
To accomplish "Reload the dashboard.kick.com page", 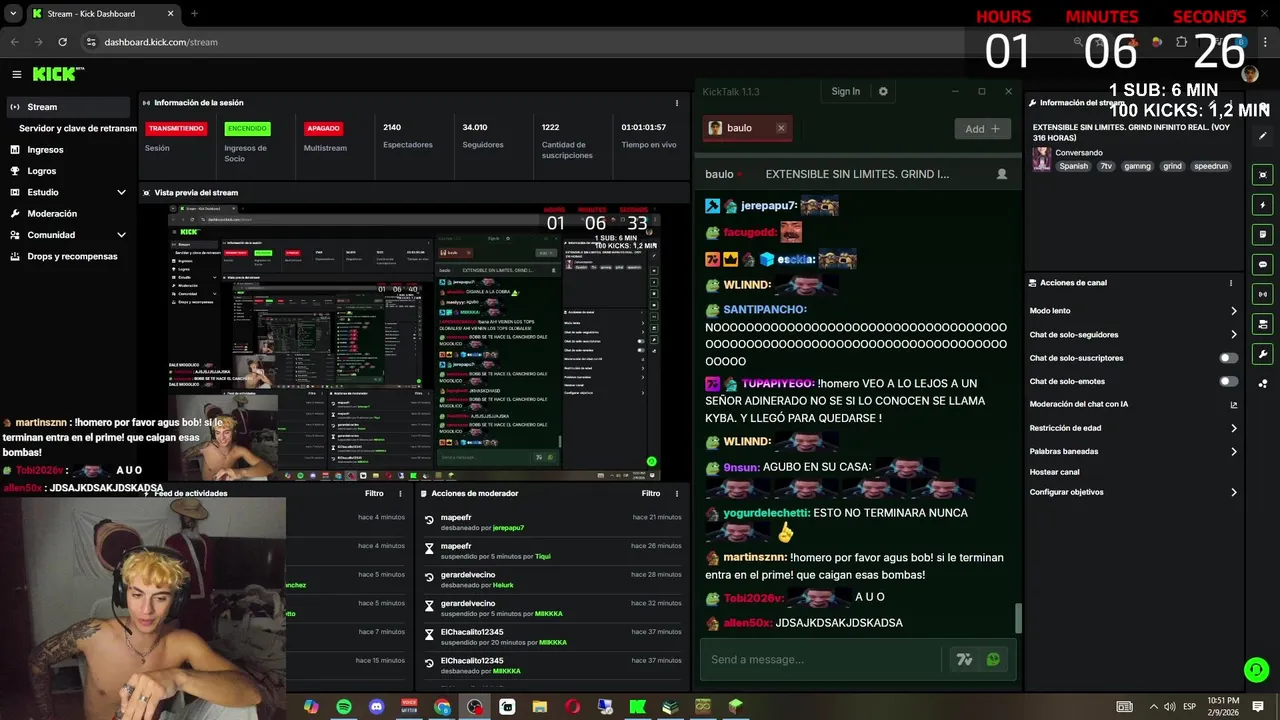I will [62, 42].
